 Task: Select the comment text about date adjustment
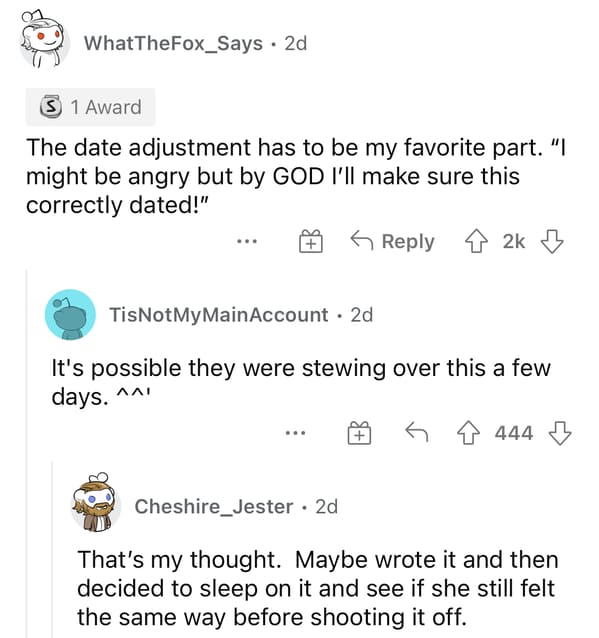(x=296, y=176)
